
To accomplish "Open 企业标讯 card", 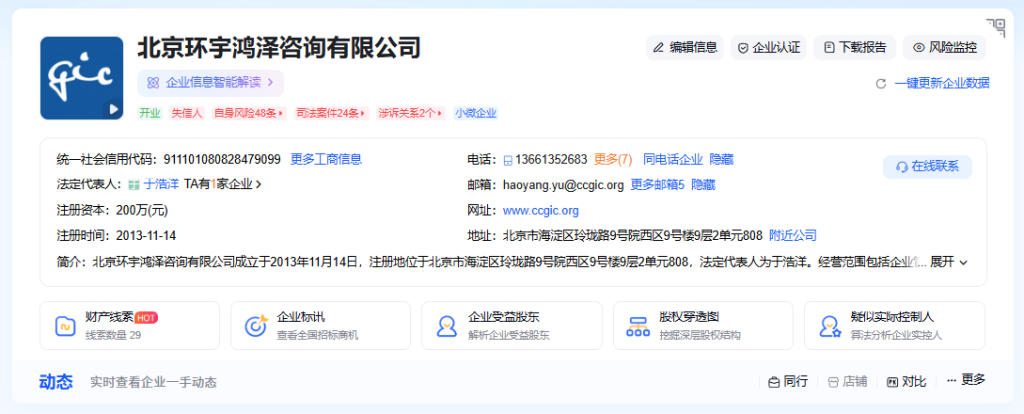I will point(321,325).
